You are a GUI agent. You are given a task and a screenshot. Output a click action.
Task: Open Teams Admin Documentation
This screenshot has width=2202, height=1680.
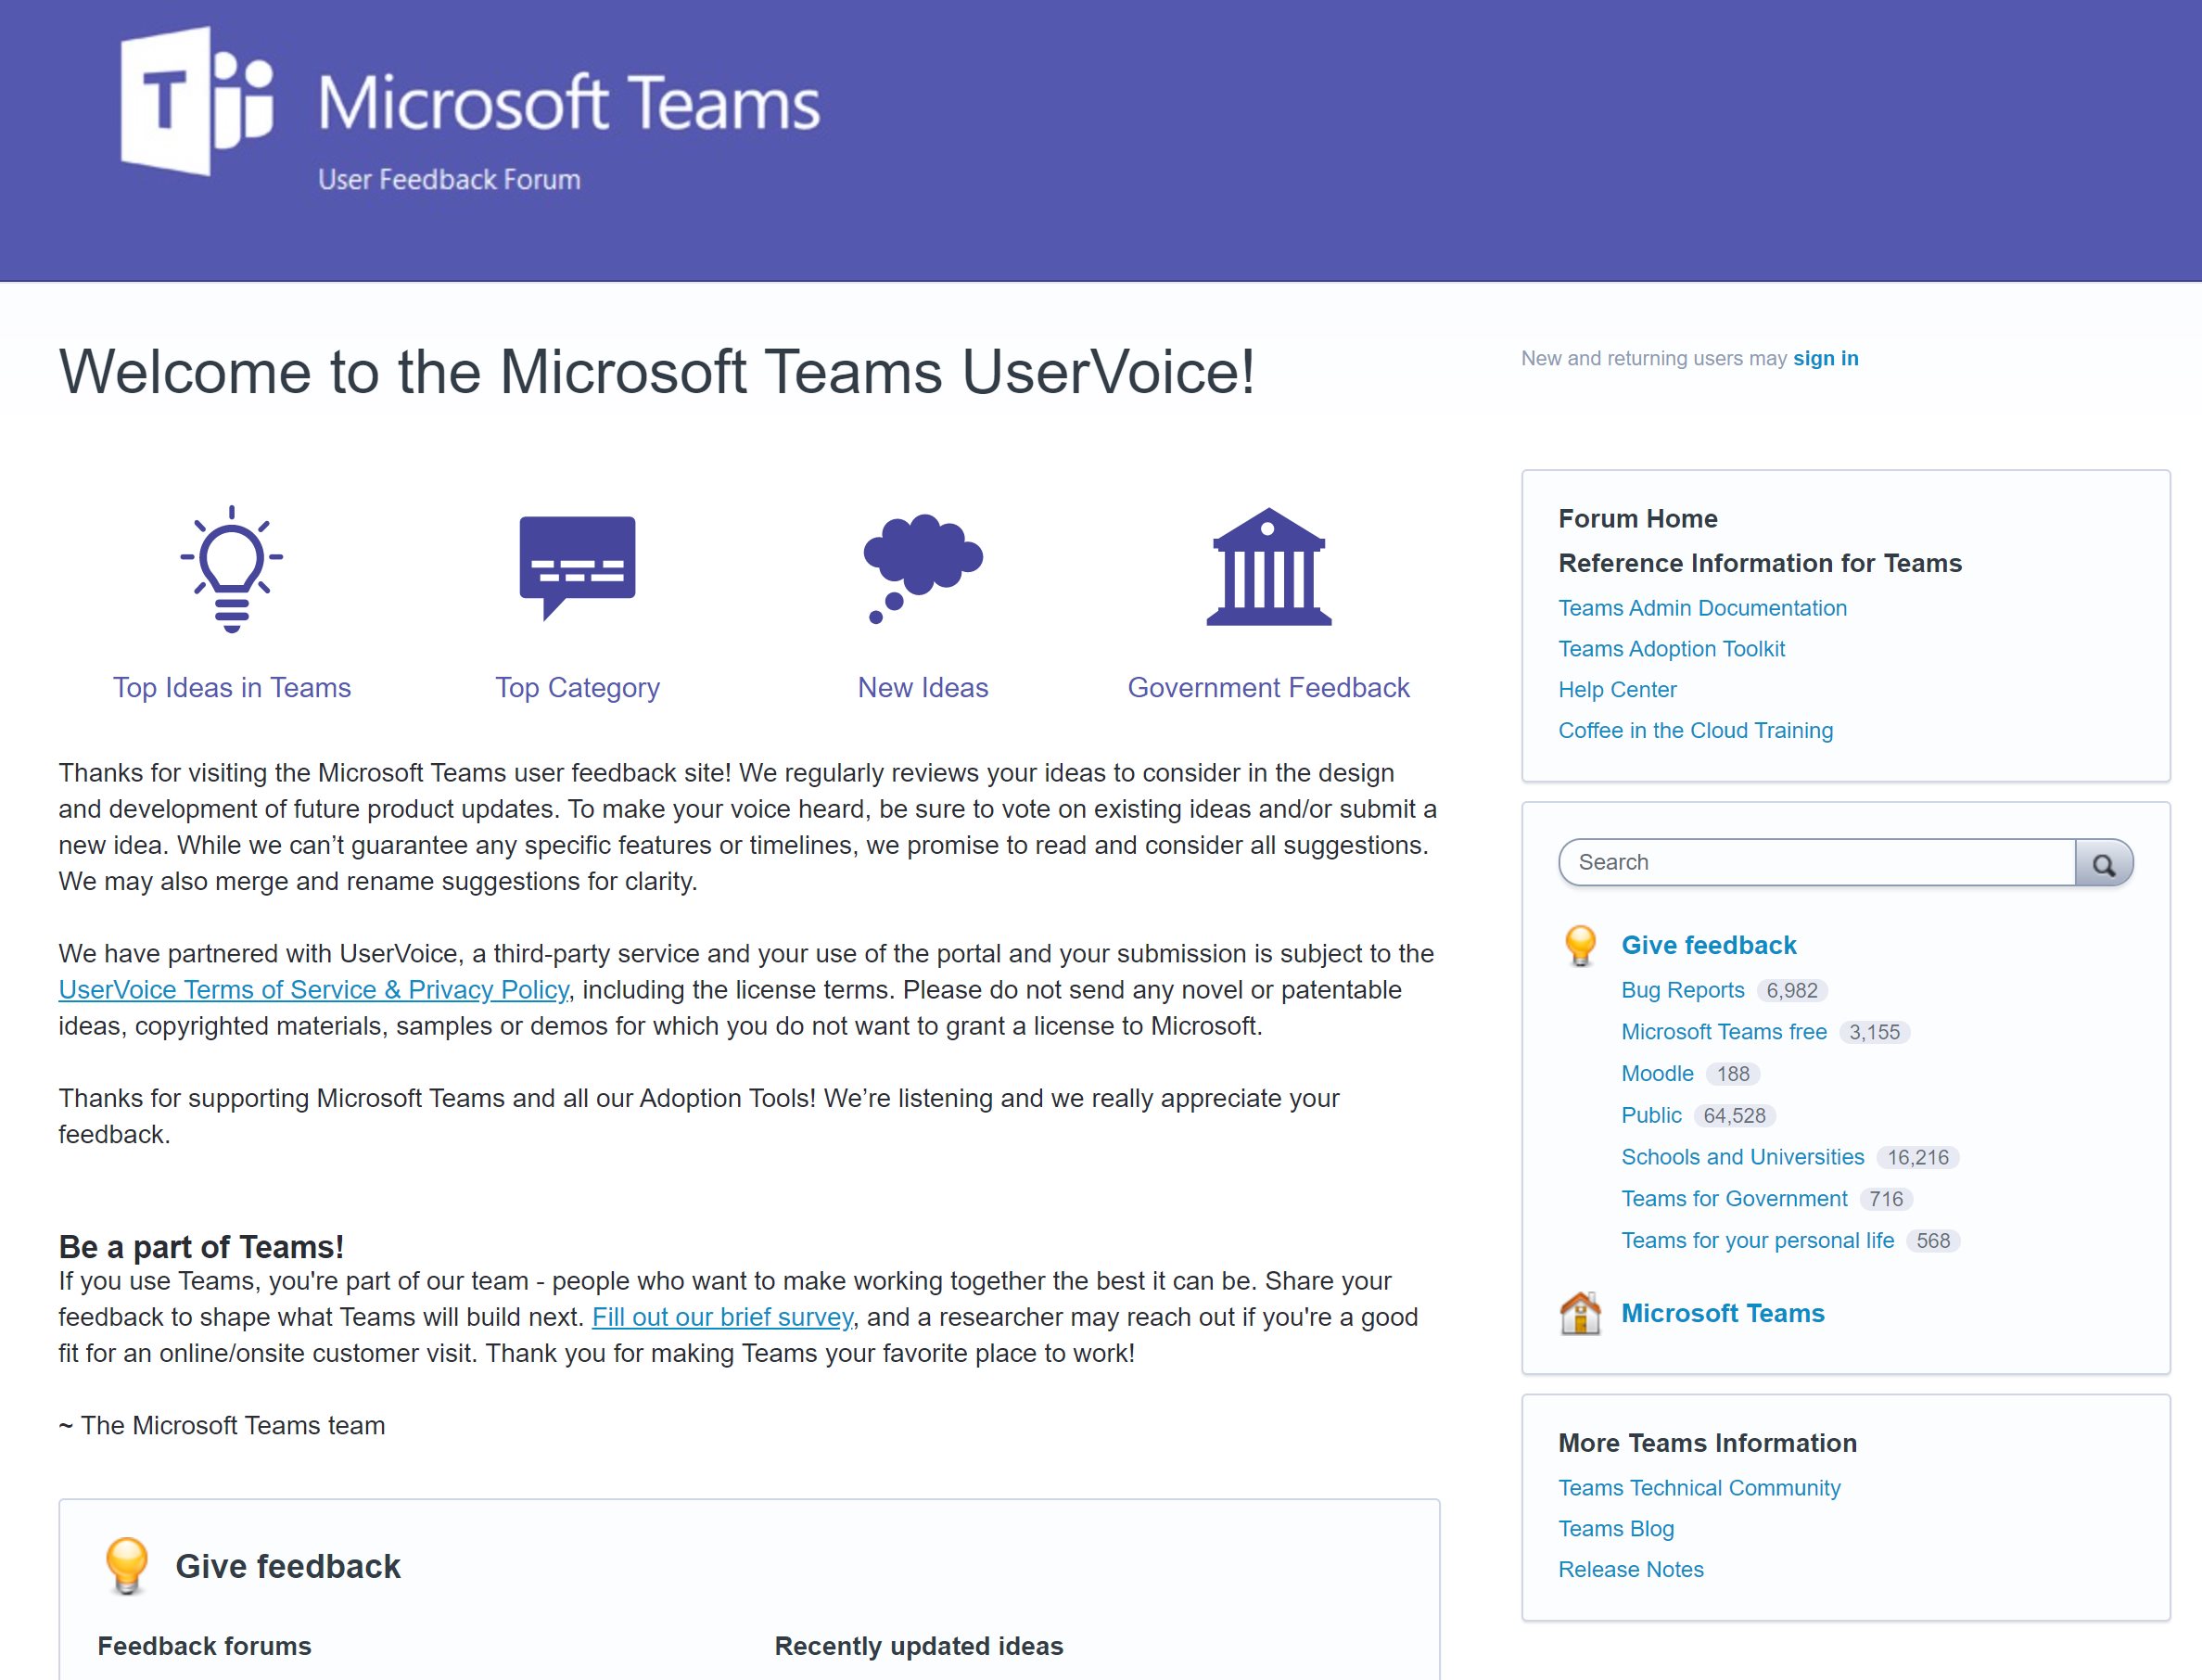coord(1703,608)
